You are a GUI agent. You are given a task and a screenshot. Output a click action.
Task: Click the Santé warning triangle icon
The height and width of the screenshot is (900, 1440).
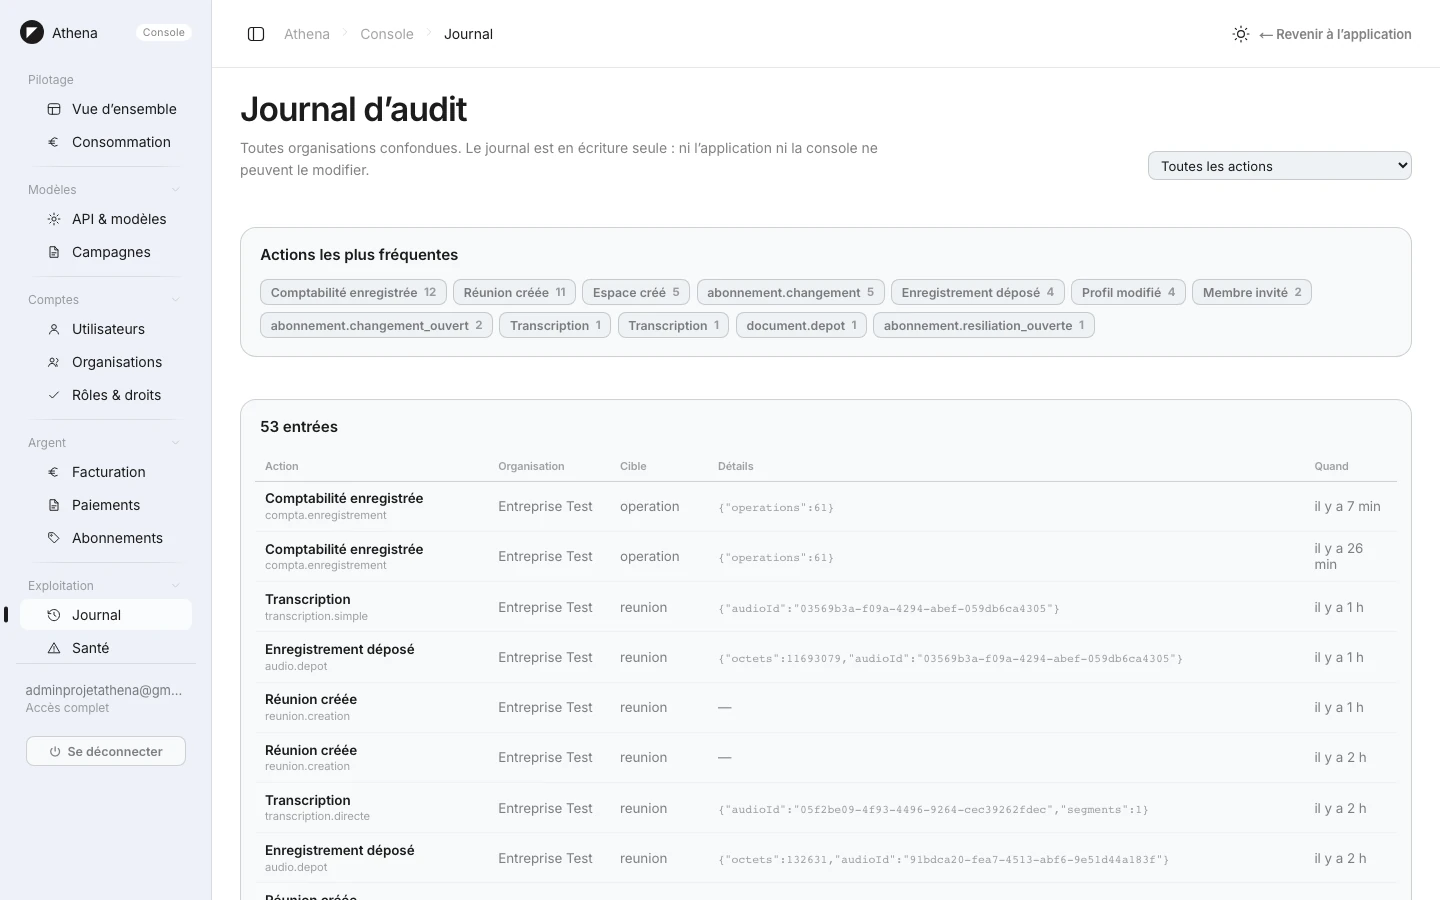(x=54, y=648)
